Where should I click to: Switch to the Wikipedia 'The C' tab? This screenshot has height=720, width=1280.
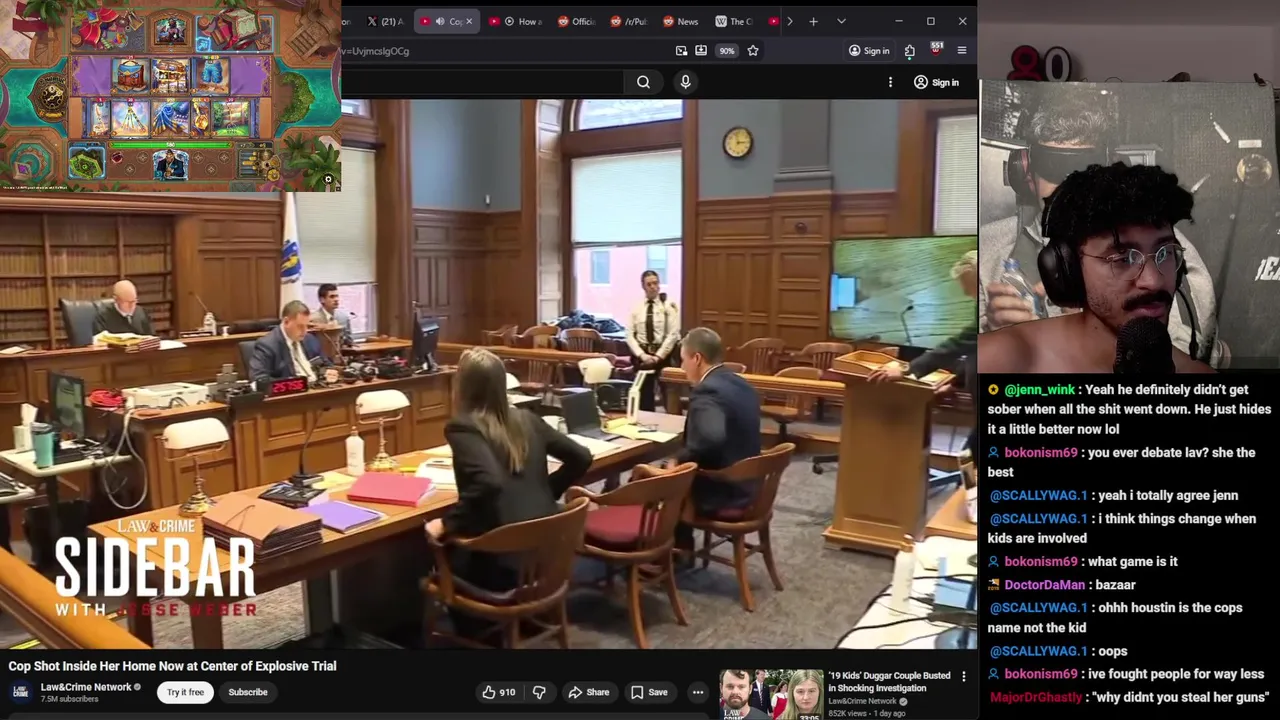point(734,21)
